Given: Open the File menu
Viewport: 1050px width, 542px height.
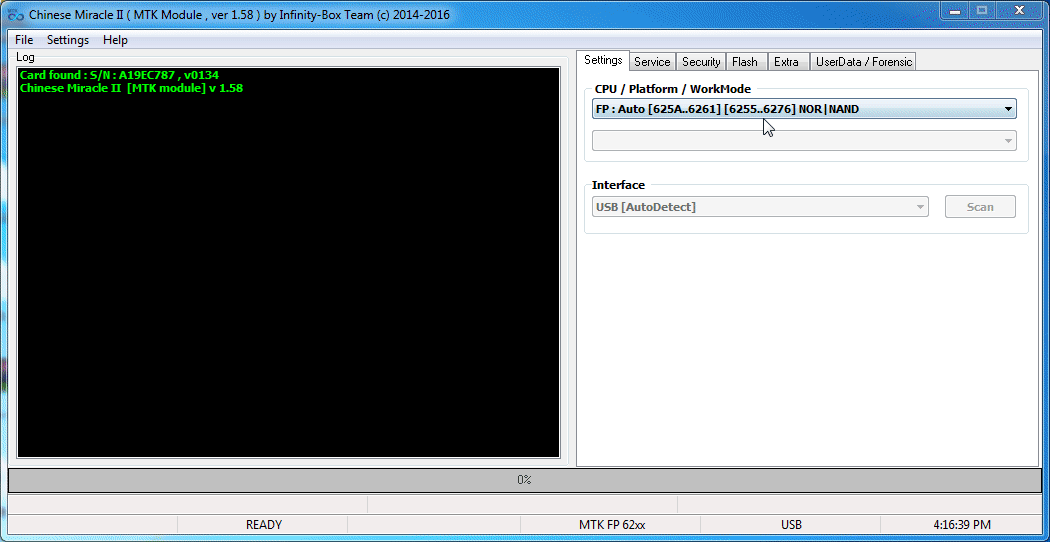Looking at the screenshot, I should tap(23, 40).
